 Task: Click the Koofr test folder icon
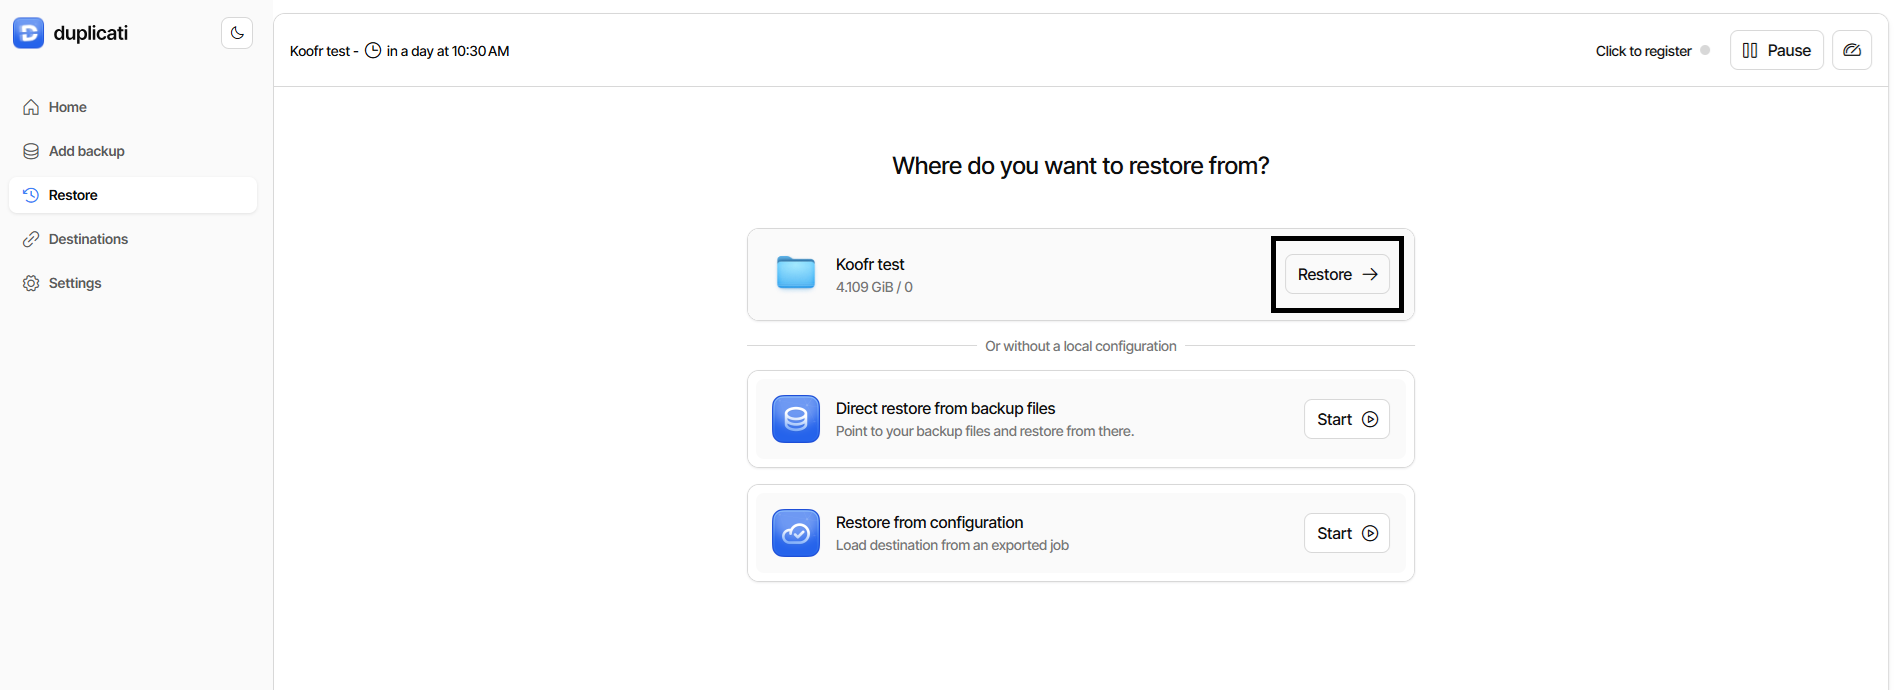[x=796, y=272]
